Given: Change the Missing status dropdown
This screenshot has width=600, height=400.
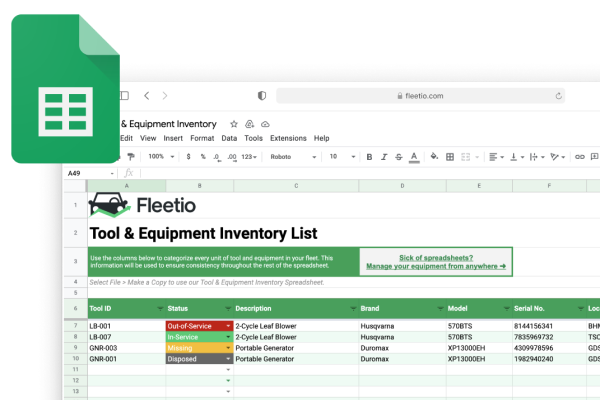Looking at the screenshot, I should [228, 348].
